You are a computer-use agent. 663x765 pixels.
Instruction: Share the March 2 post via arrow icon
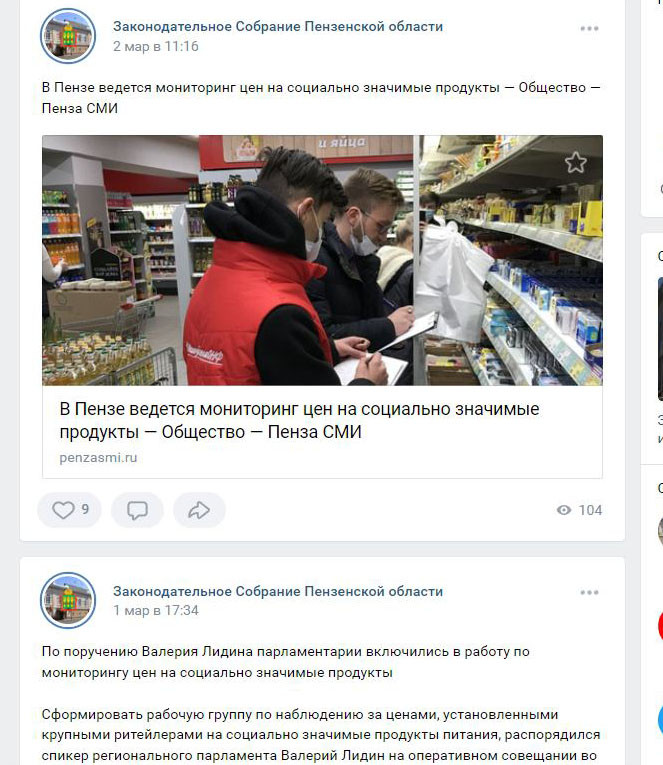[x=199, y=510]
